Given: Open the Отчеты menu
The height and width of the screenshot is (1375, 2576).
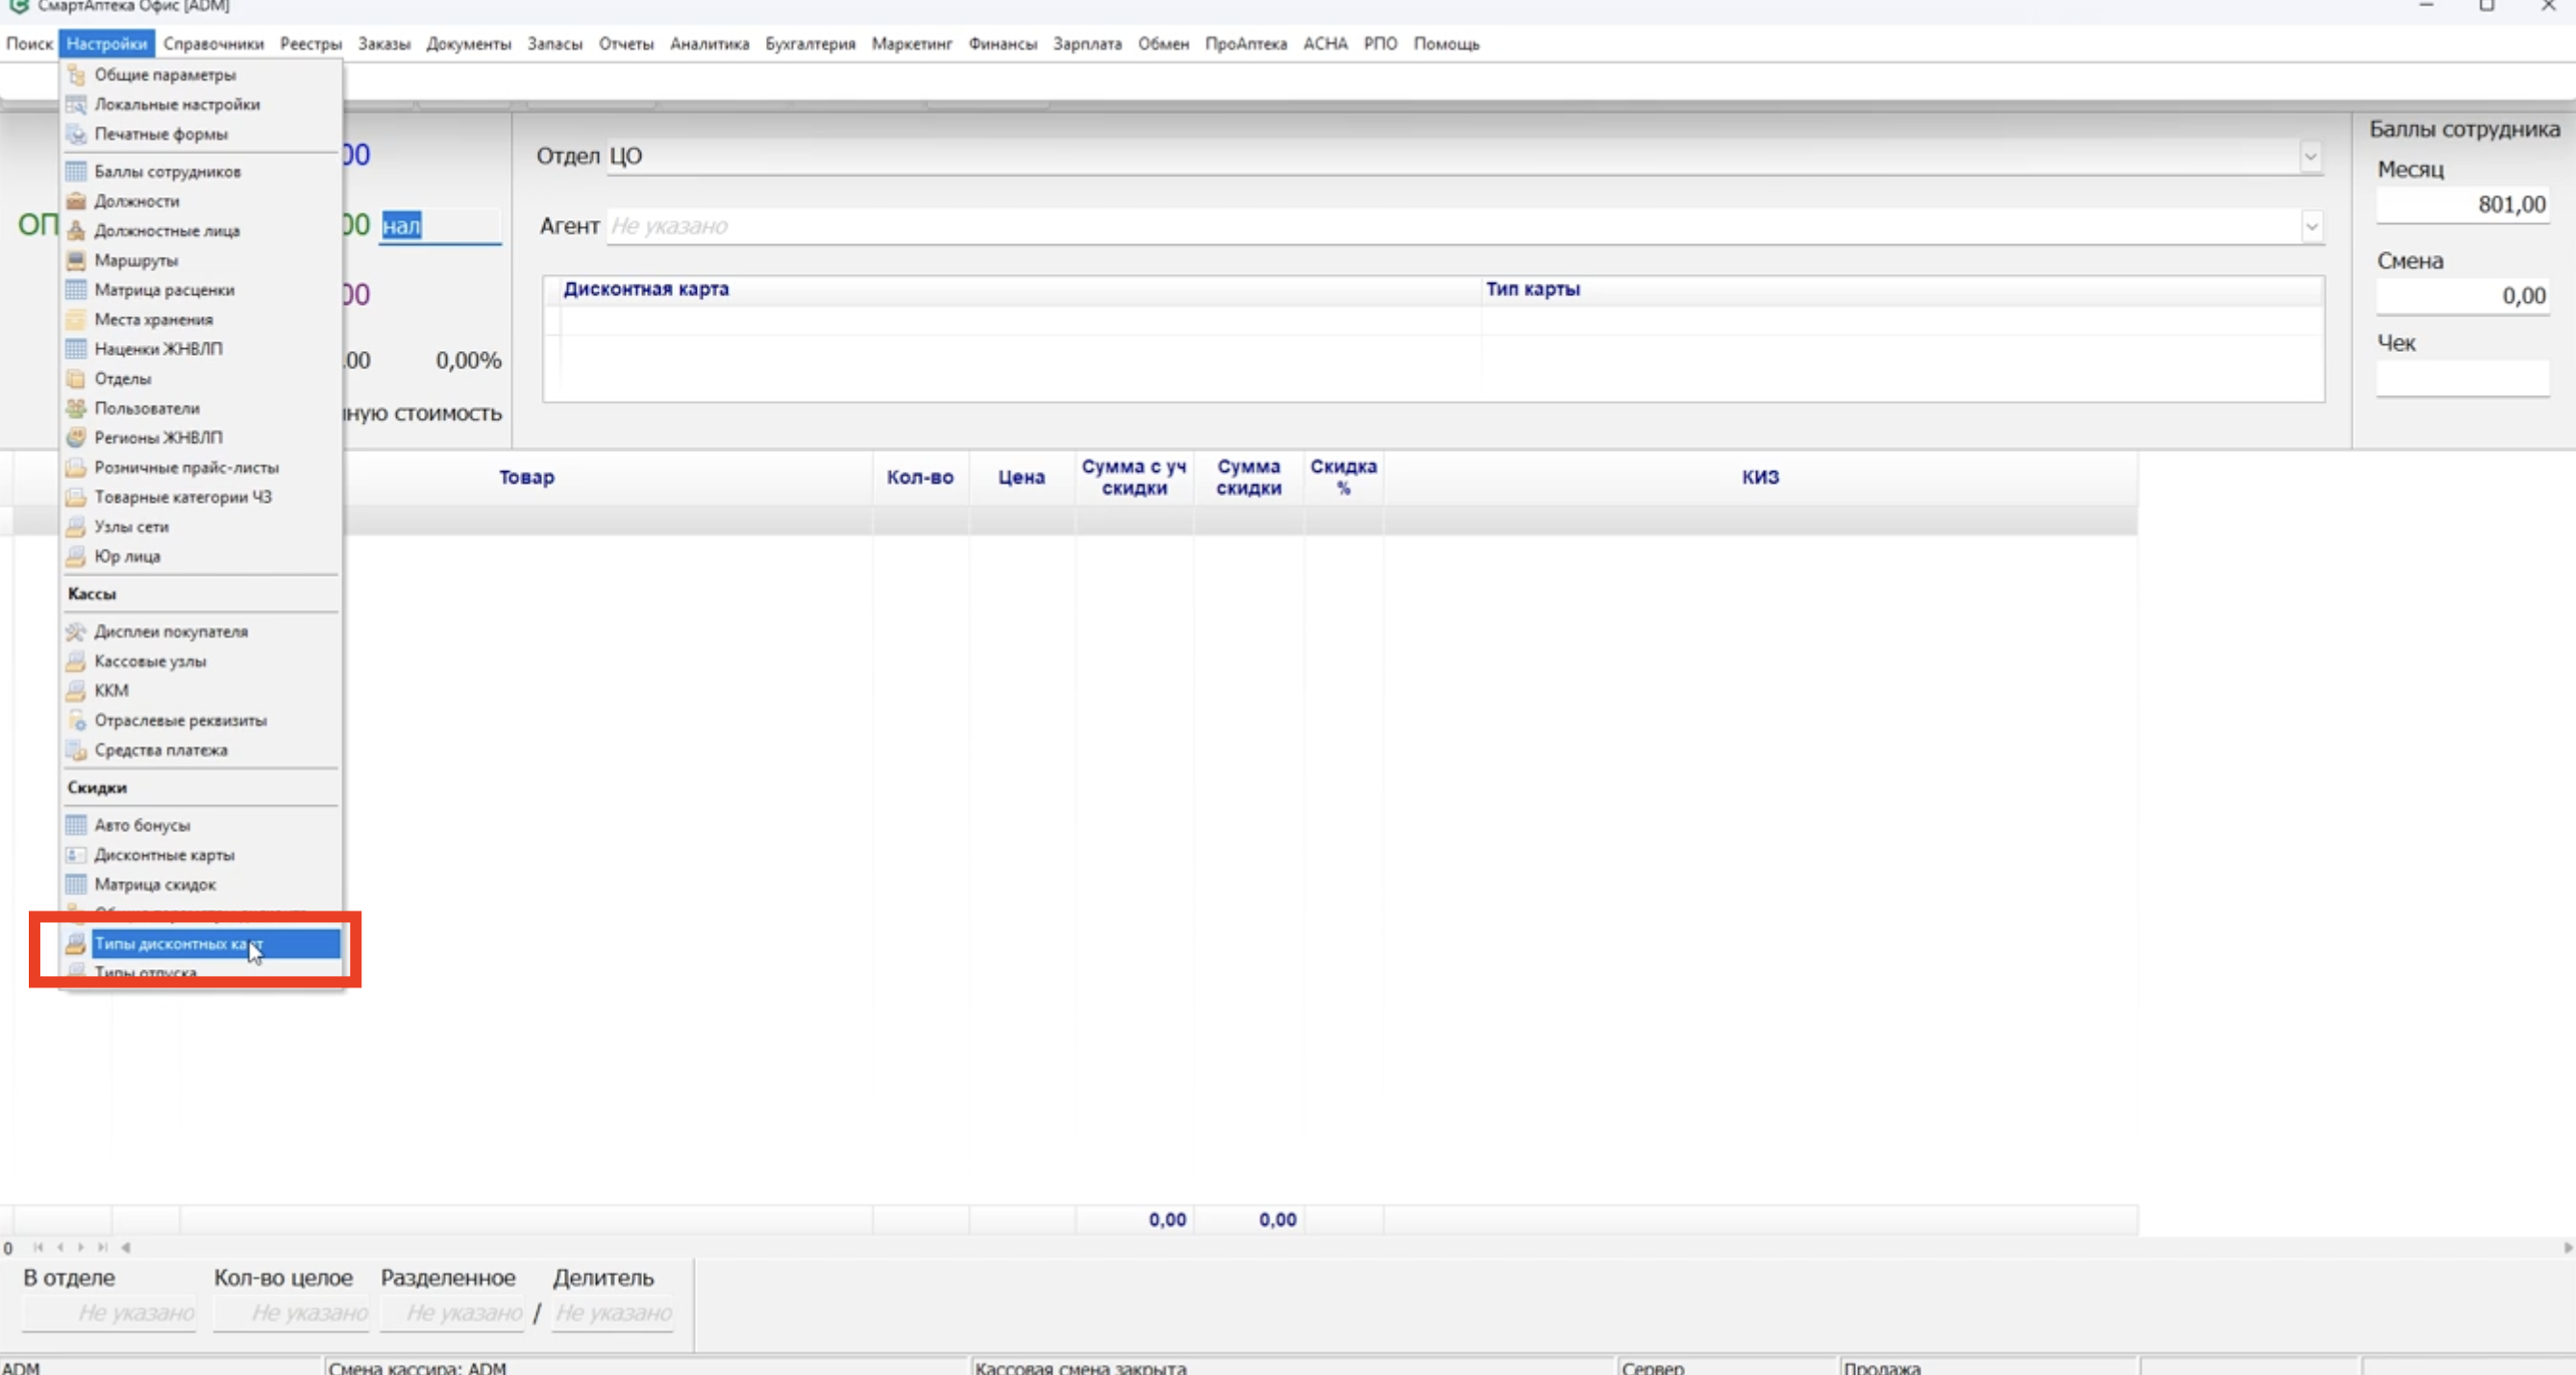Looking at the screenshot, I should [625, 44].
